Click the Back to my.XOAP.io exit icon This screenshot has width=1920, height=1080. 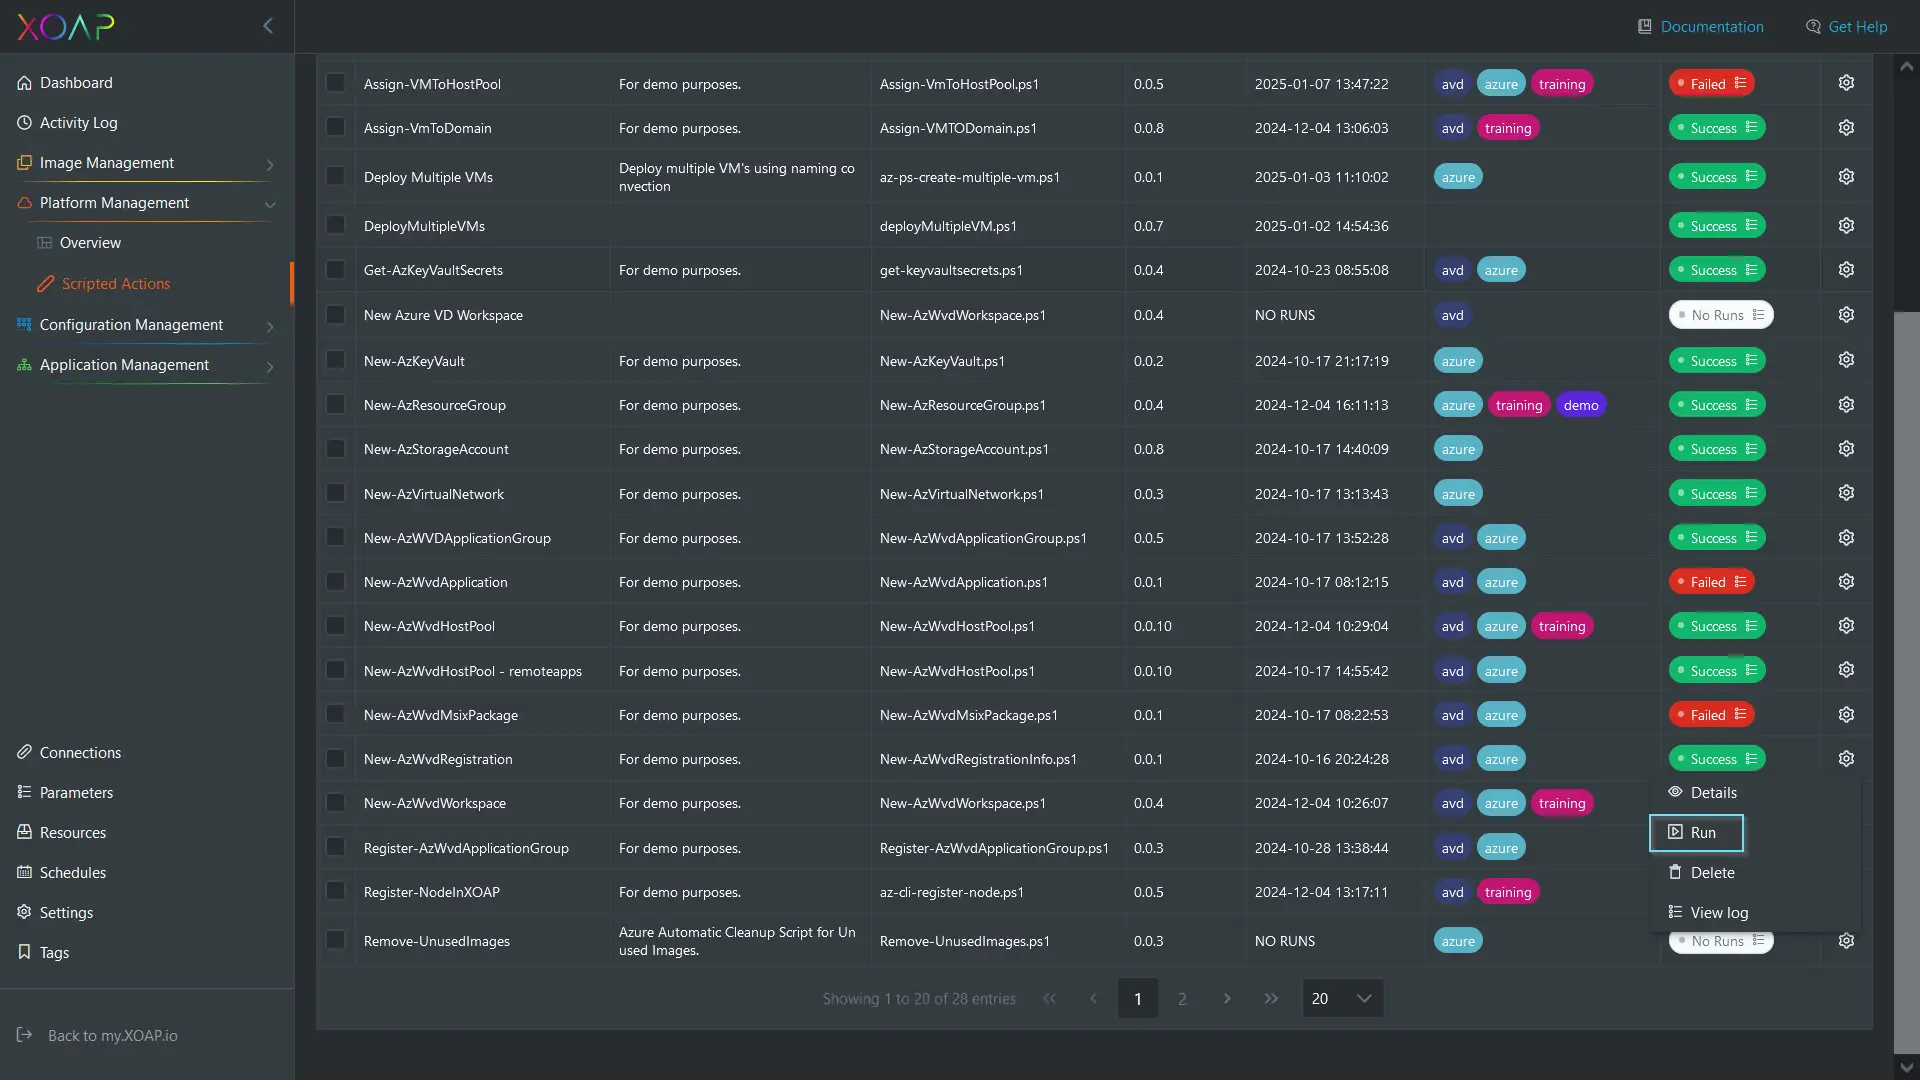coord(25,1035)
